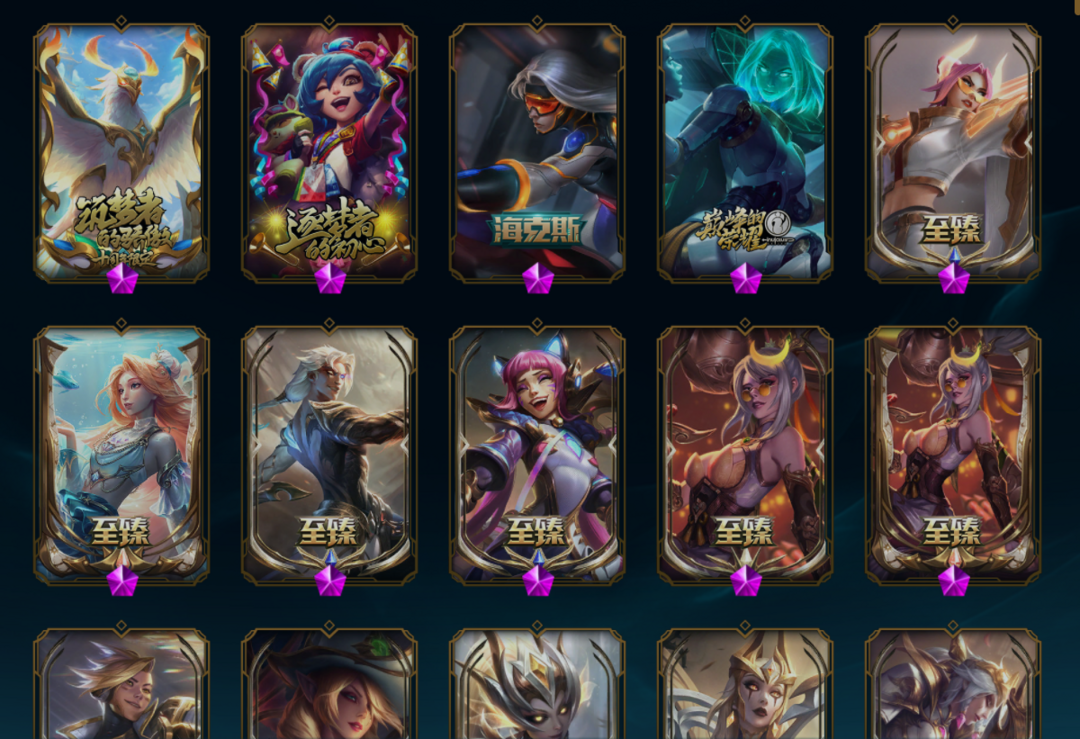Viewport: 1080px width, 739px height.
Task: Open the first crescent-crown woman 至臻 card
Action: click(745, 455)
